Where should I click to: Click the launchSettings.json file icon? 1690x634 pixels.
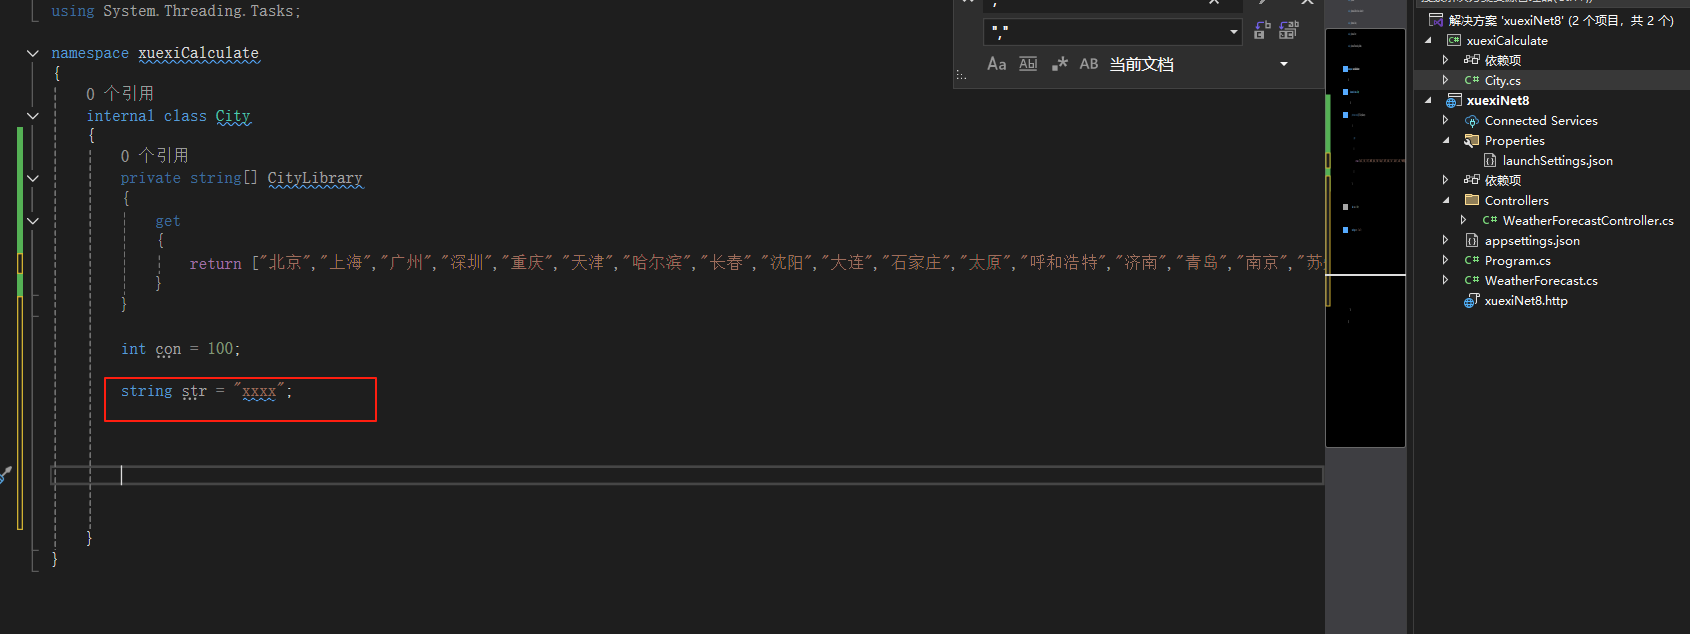pos(1490,160)
